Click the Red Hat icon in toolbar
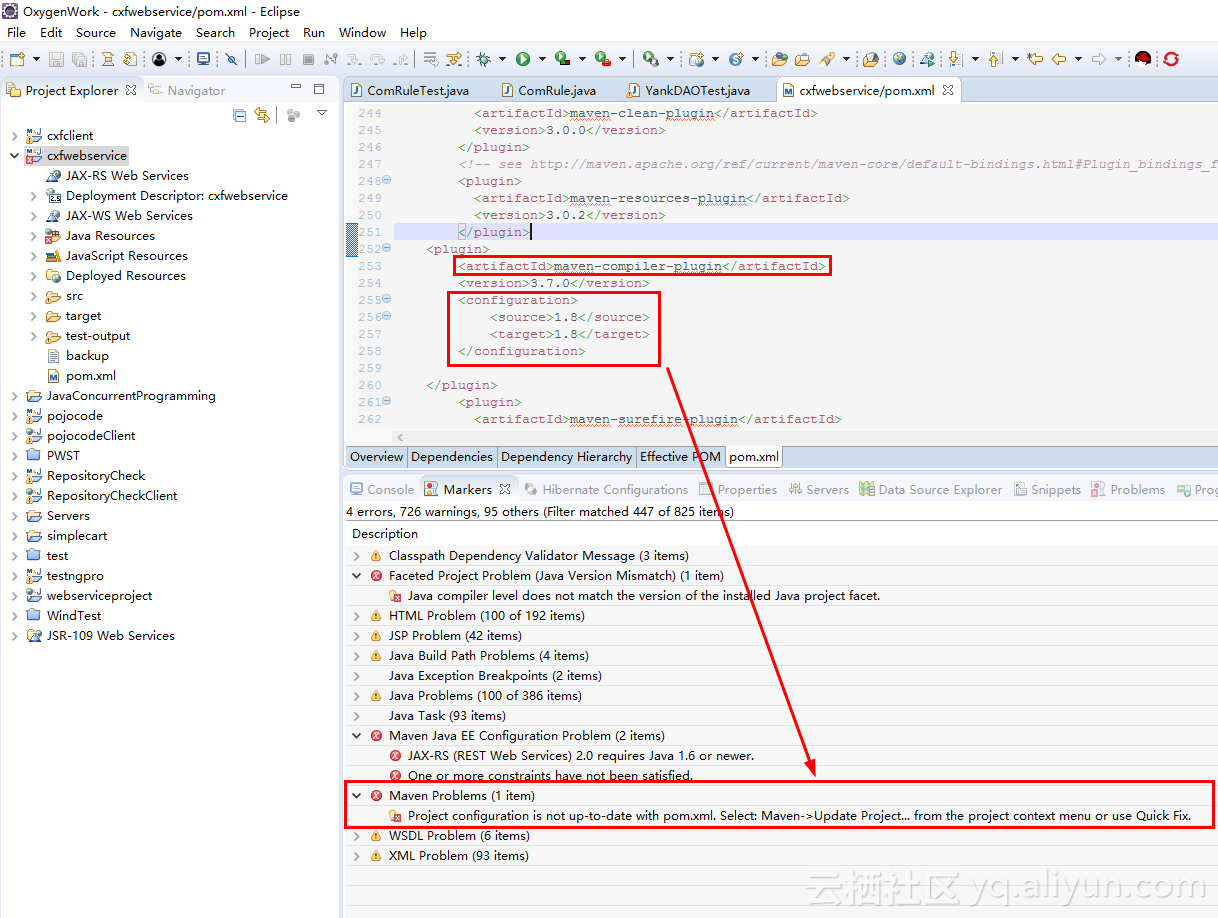 1143,59
